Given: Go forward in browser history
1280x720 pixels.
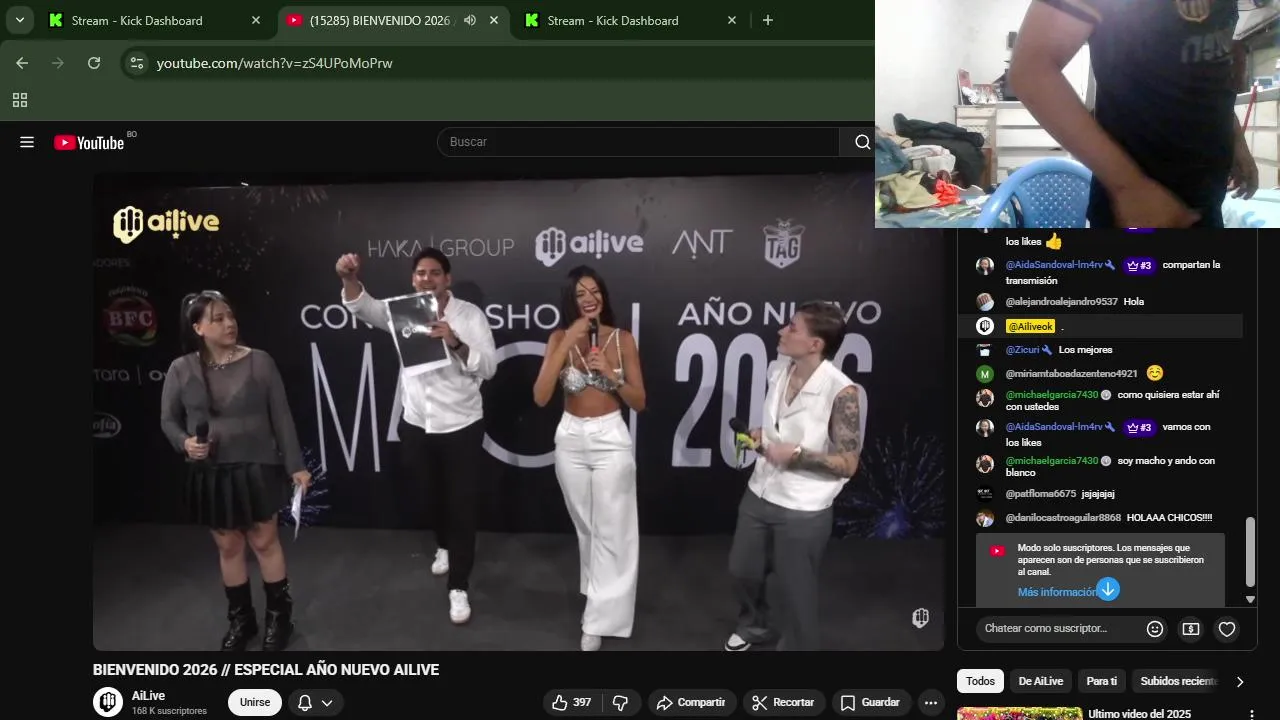Looking at the screenshot, I should coord(58,63).
